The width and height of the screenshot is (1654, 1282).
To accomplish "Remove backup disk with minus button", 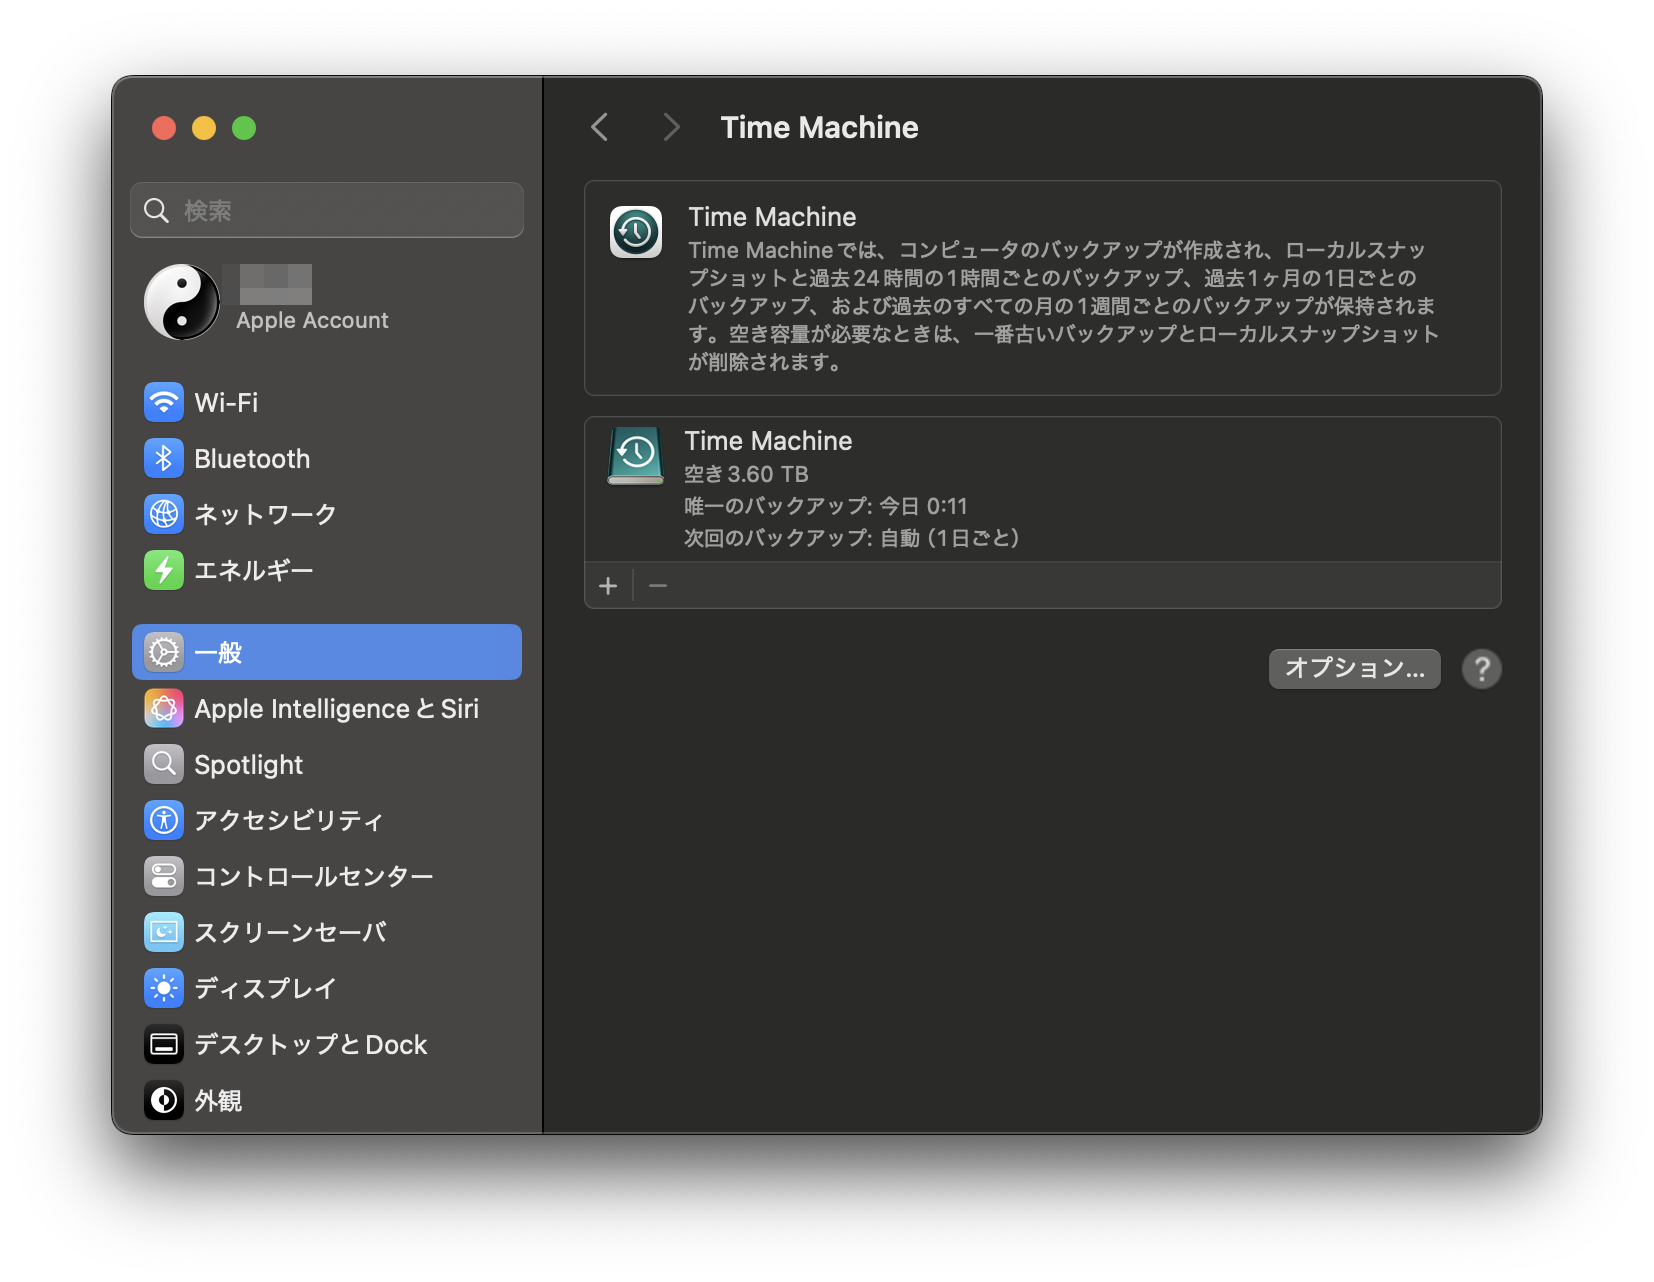I will (658, 586).
